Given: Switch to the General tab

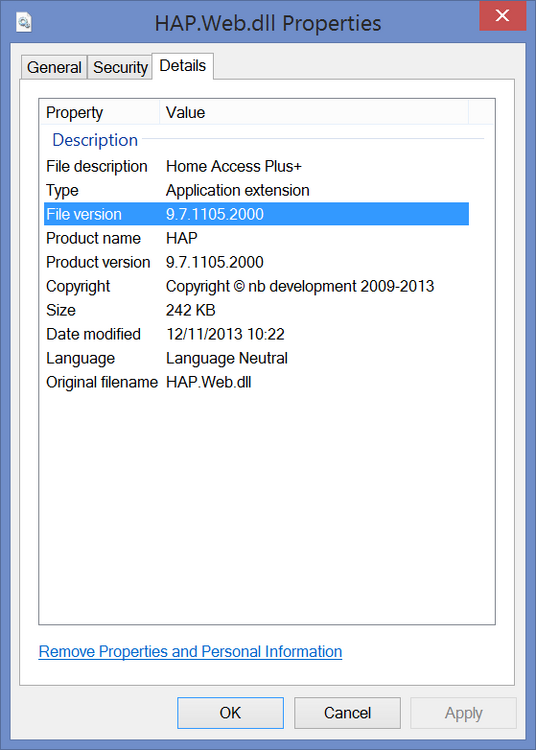Looking at the screenshot, I should (x=54, y=67).
